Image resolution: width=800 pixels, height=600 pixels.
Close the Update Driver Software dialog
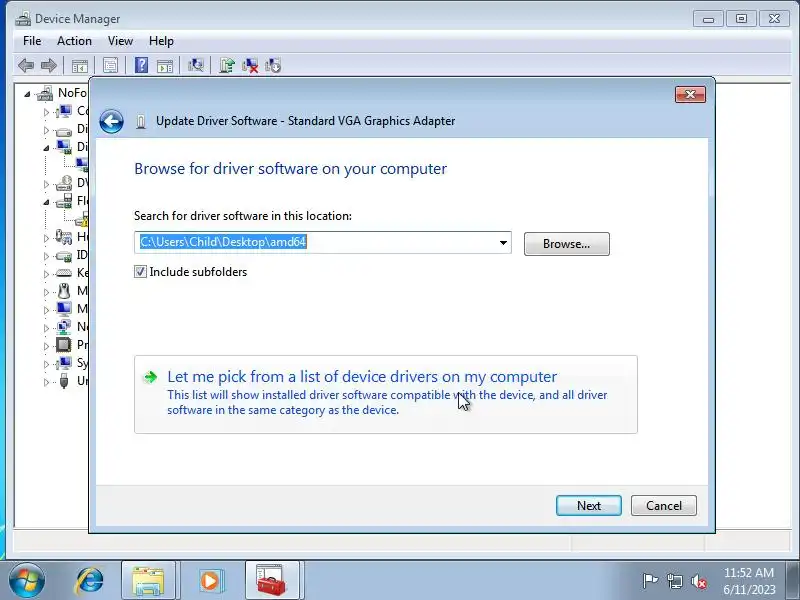[x=690, y=94]
